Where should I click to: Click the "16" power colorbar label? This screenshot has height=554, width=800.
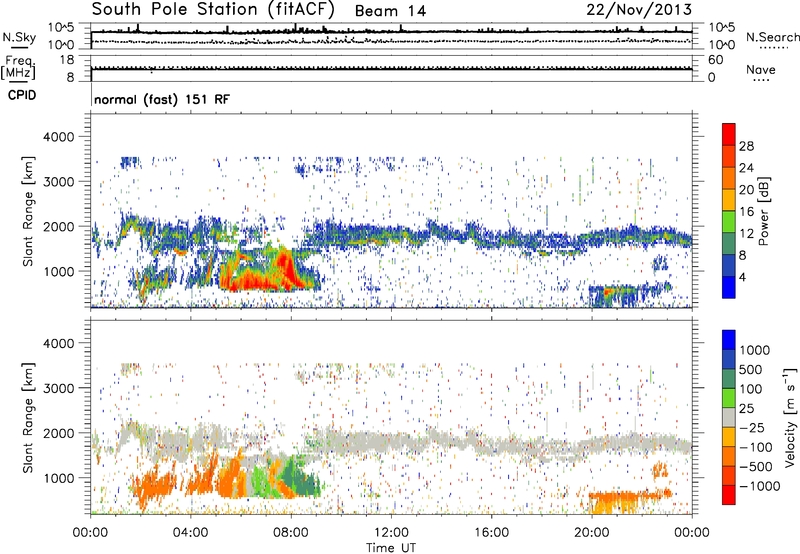(x=746, y=212)
